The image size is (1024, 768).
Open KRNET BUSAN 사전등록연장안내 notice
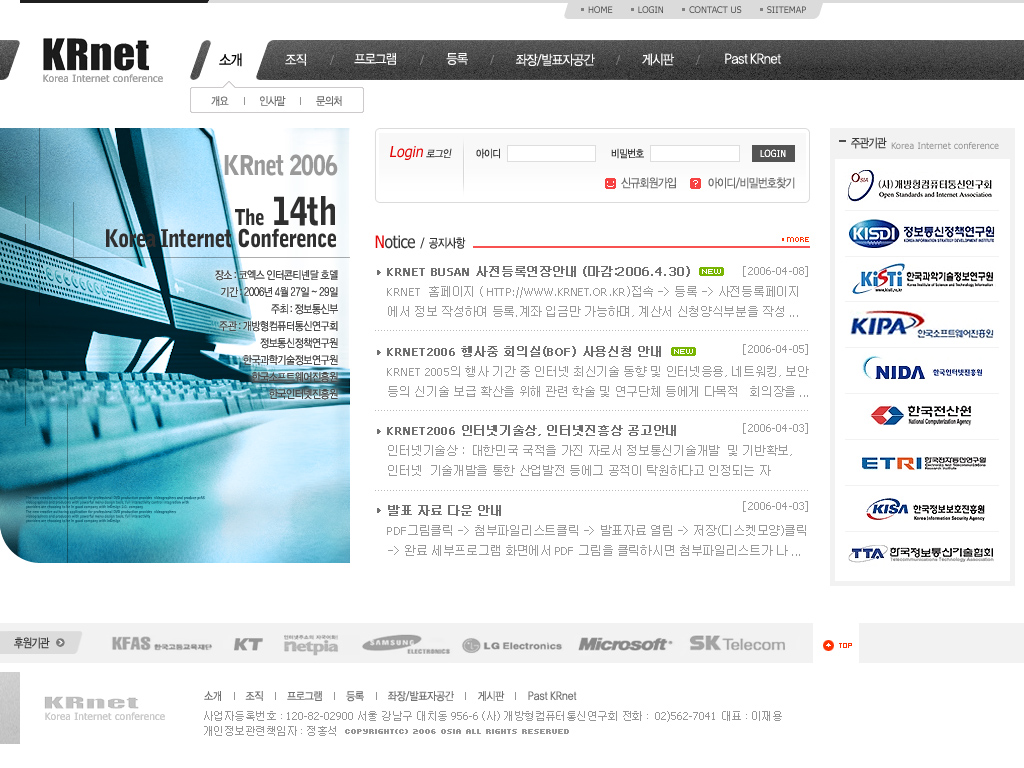tap(538, 271)
